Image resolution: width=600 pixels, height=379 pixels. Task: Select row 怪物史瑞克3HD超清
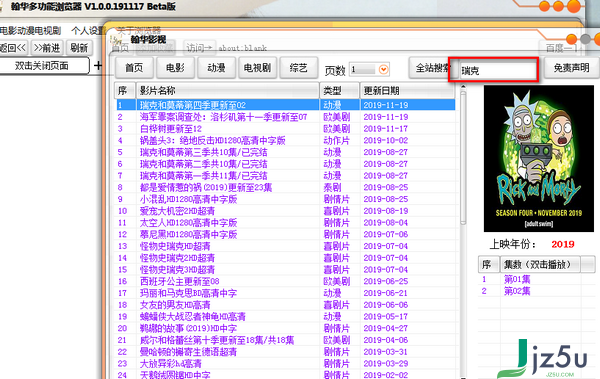[285, 270]
